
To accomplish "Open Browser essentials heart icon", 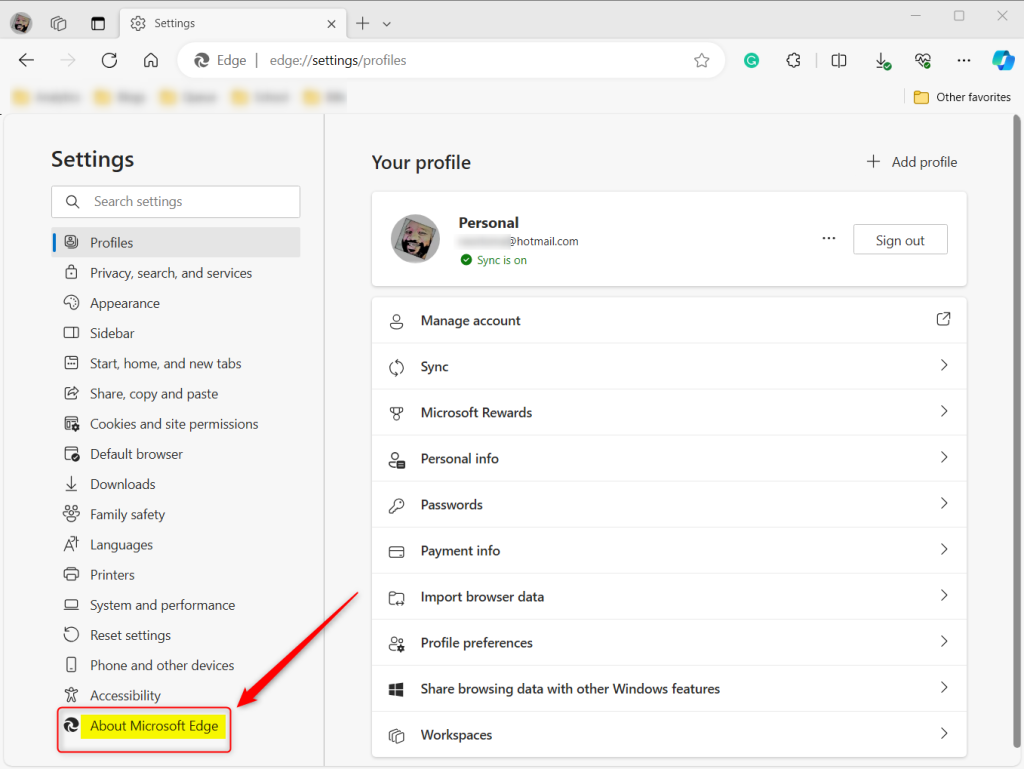I will [x=923, y=61].
